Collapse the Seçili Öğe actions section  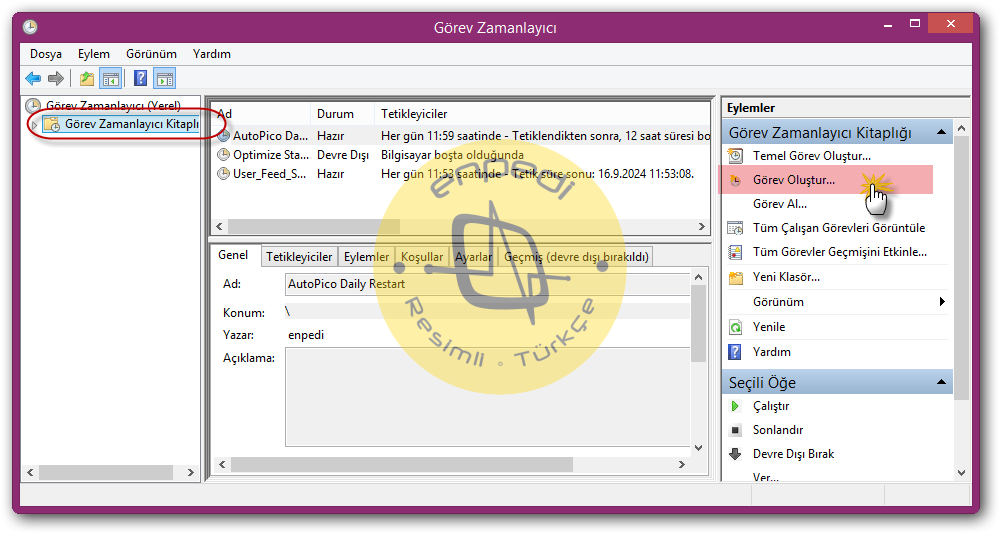tap(941, 382)
